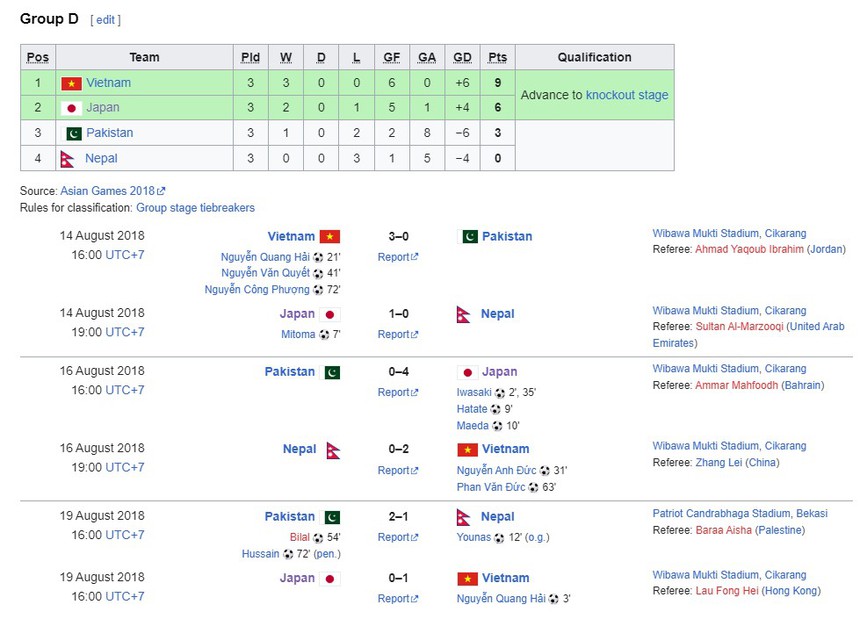
Task: Open Report link for Japan 0–1 Vietnam
Action: (x=397, y=598)
